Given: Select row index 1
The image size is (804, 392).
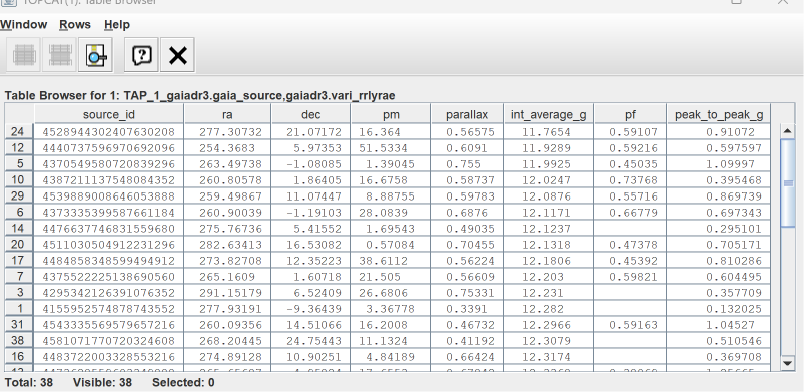Looking at the screenshot, I should 18,309.
